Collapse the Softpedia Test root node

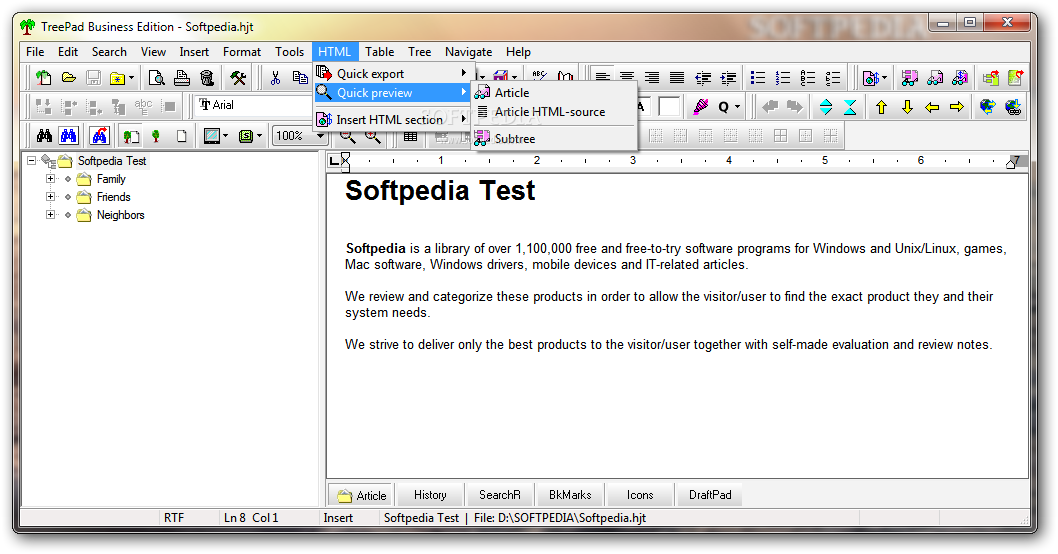point(31,161)
